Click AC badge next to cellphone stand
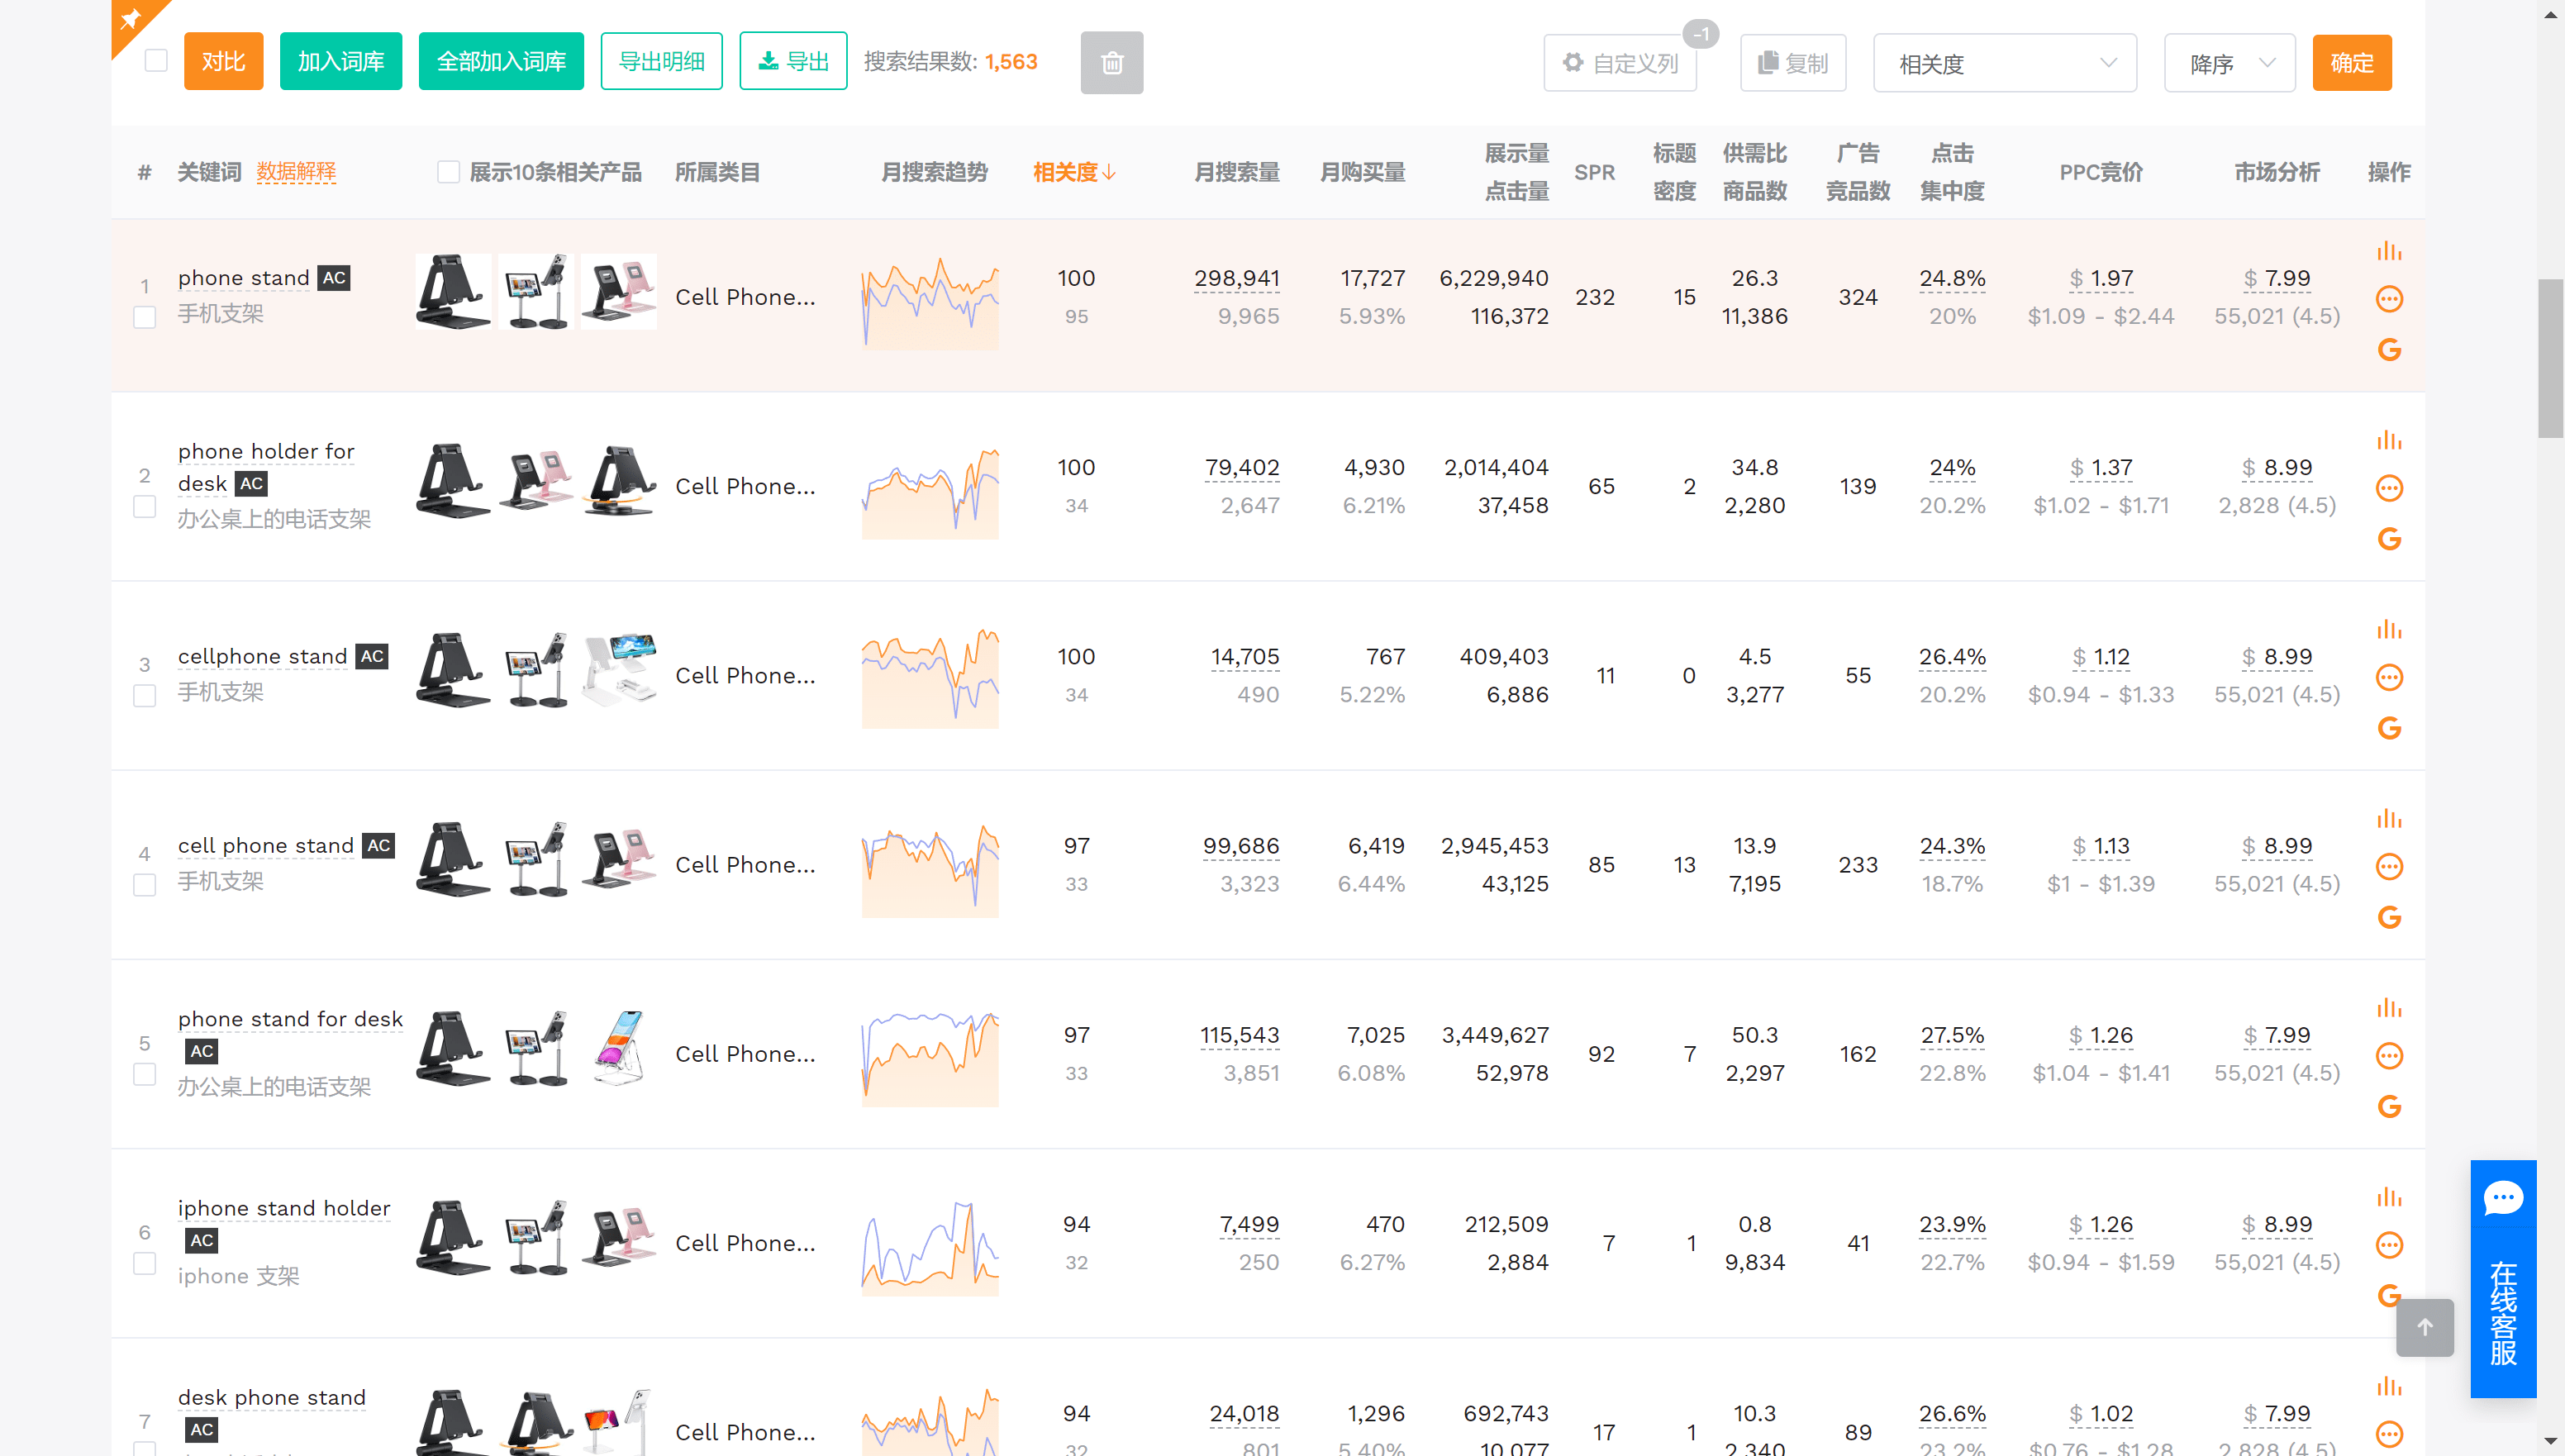 point(372,657)
